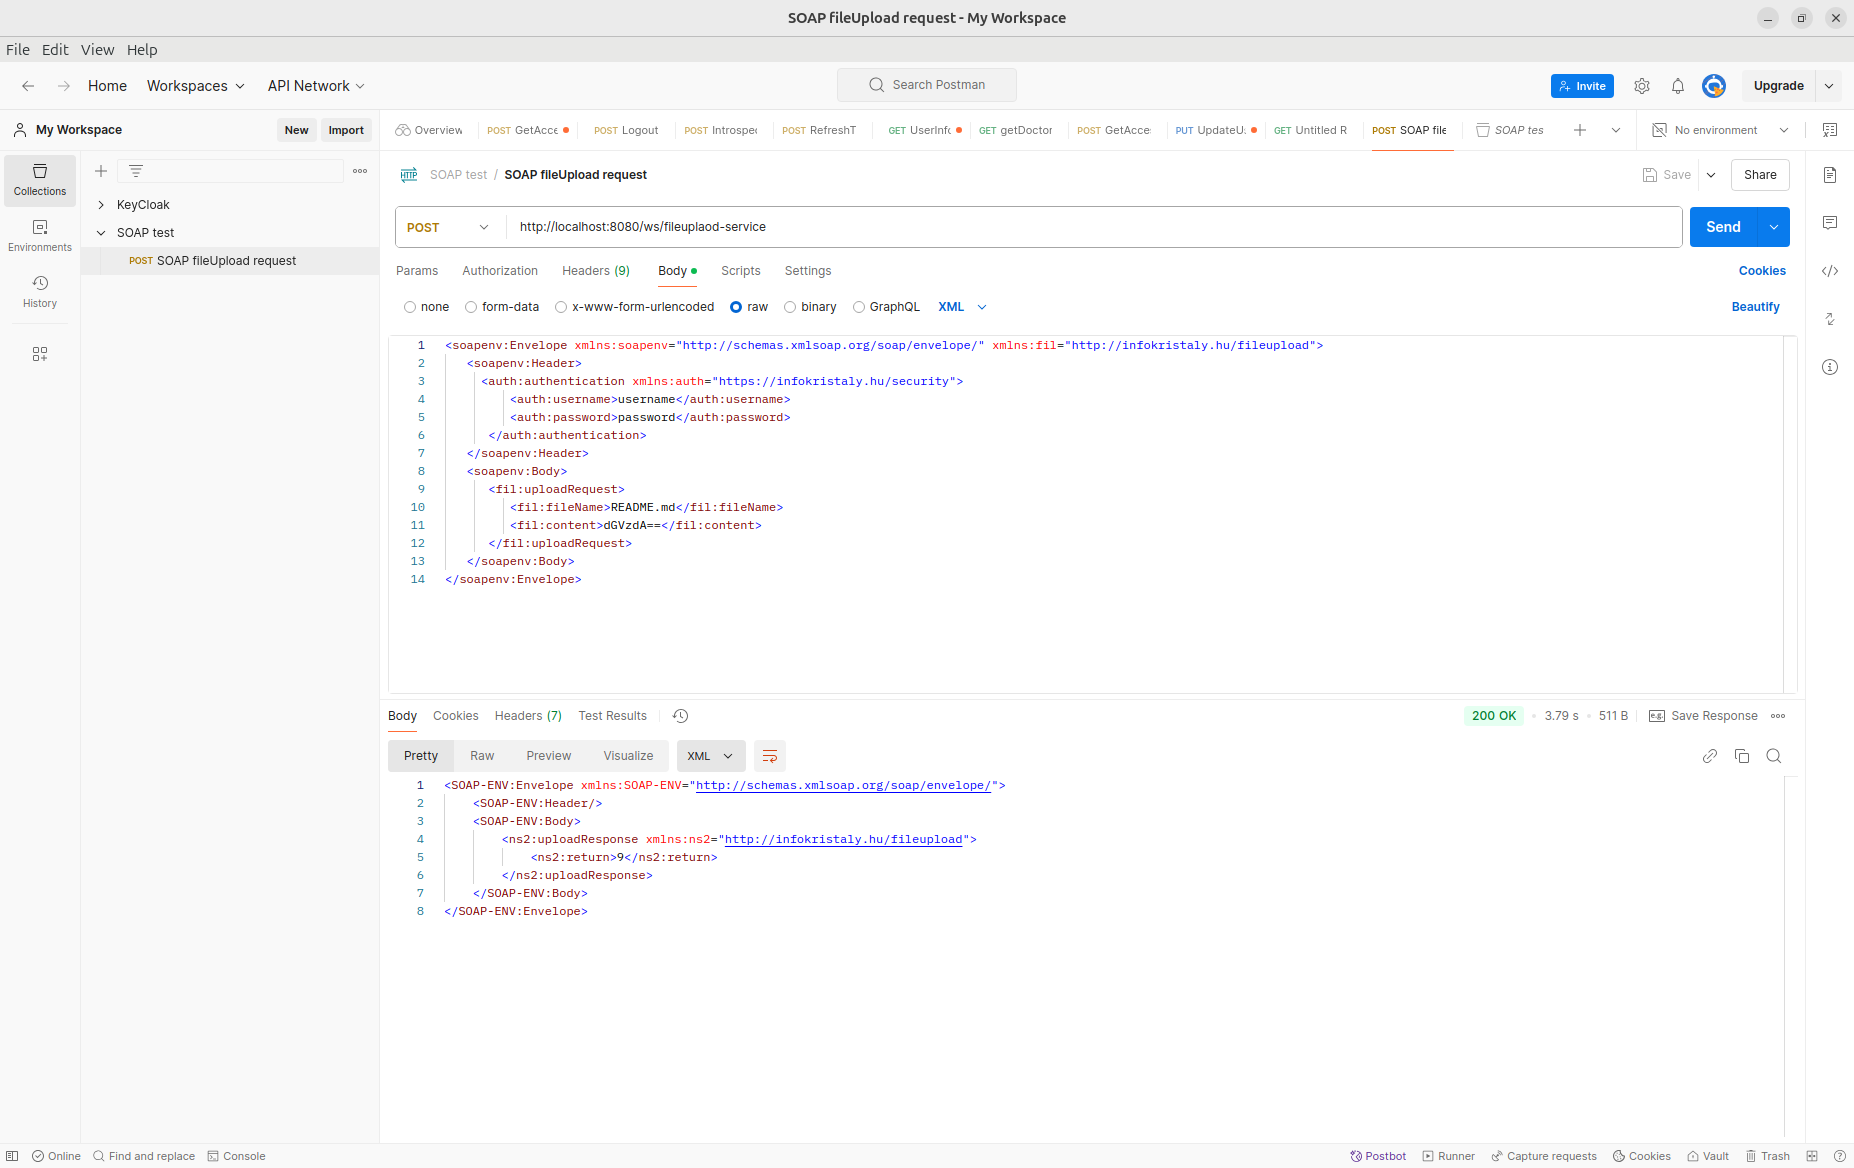Open the environment quick look icon

click(x=1830, y=130)
